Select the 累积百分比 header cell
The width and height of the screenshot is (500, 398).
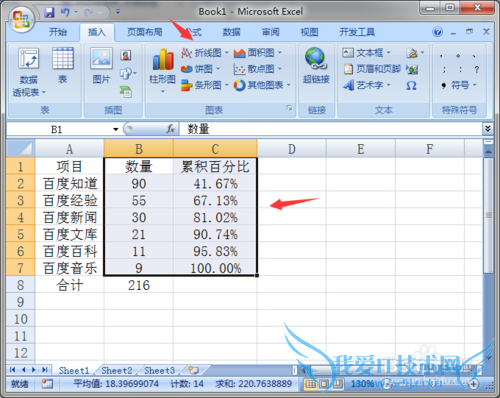215,166
